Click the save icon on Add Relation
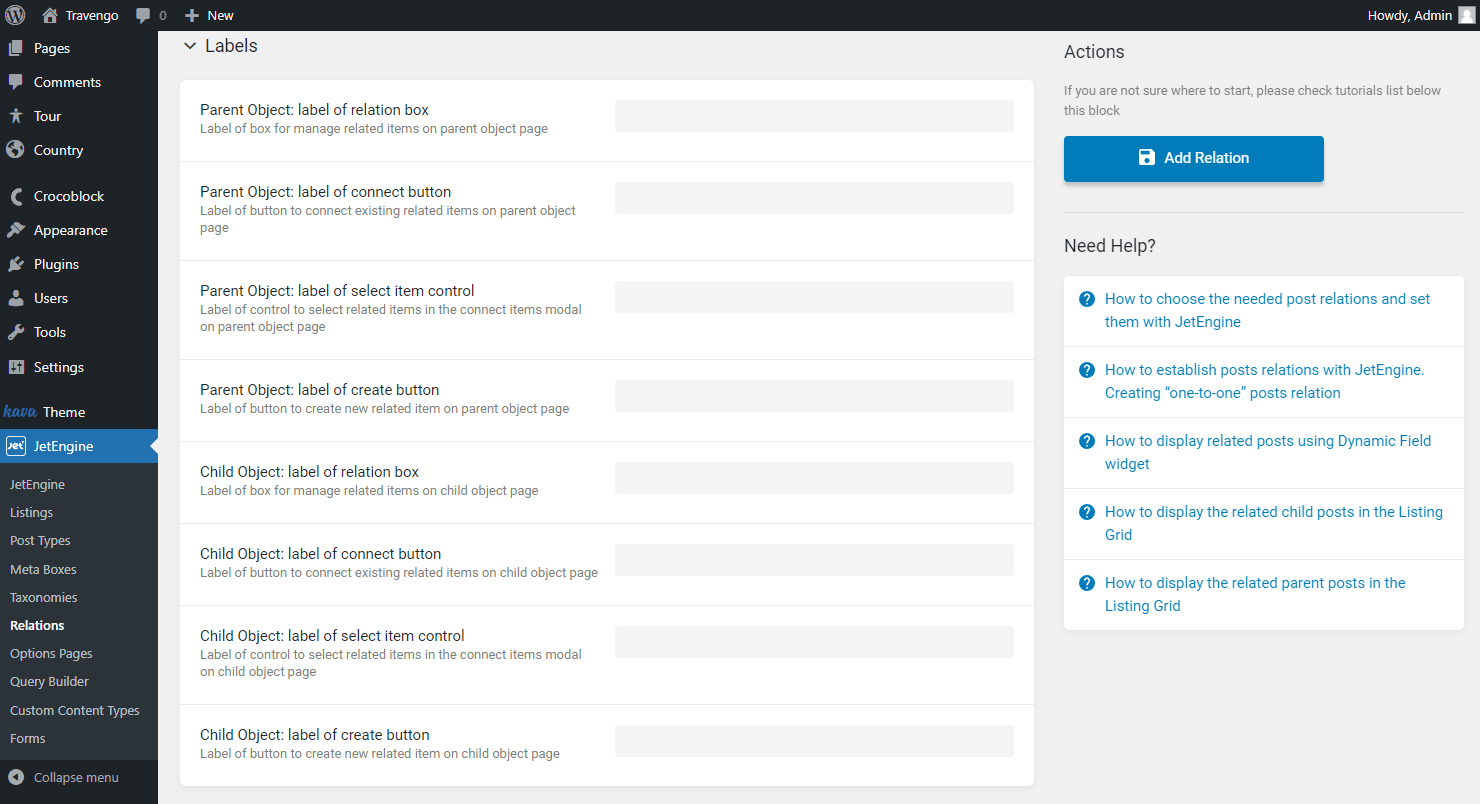The height and width of the screenshot is (804, 1480). point(1147,157)
